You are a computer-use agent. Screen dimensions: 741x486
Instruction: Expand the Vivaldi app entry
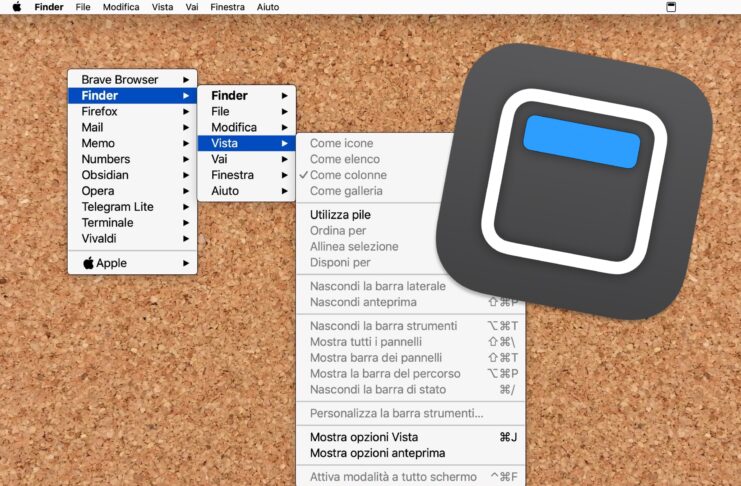[132, 239]
